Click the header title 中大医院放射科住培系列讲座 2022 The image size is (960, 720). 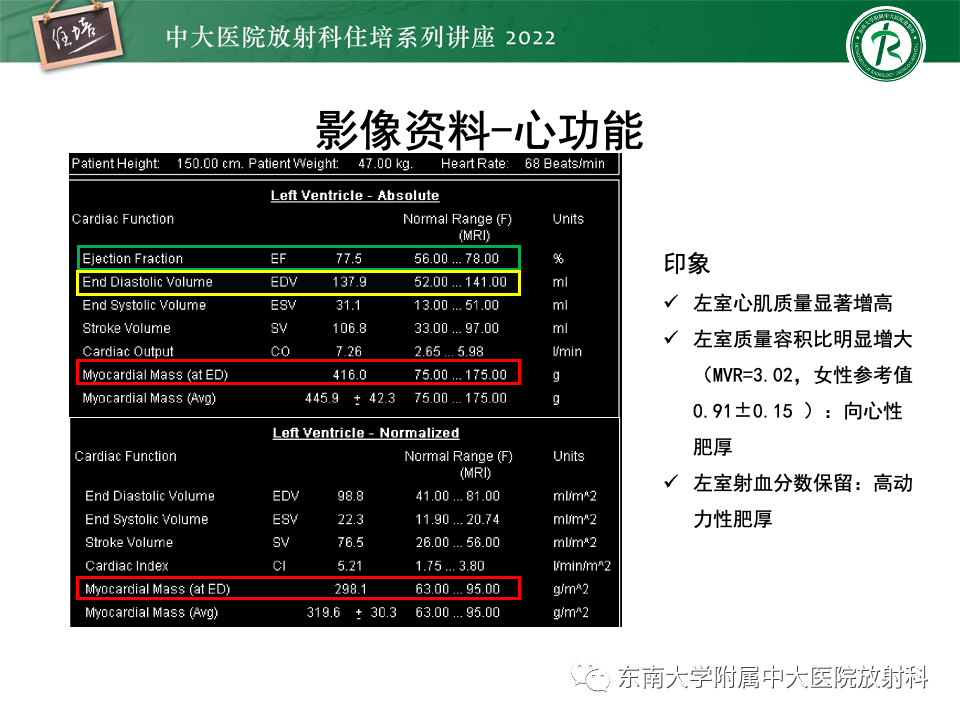[361, 37]
